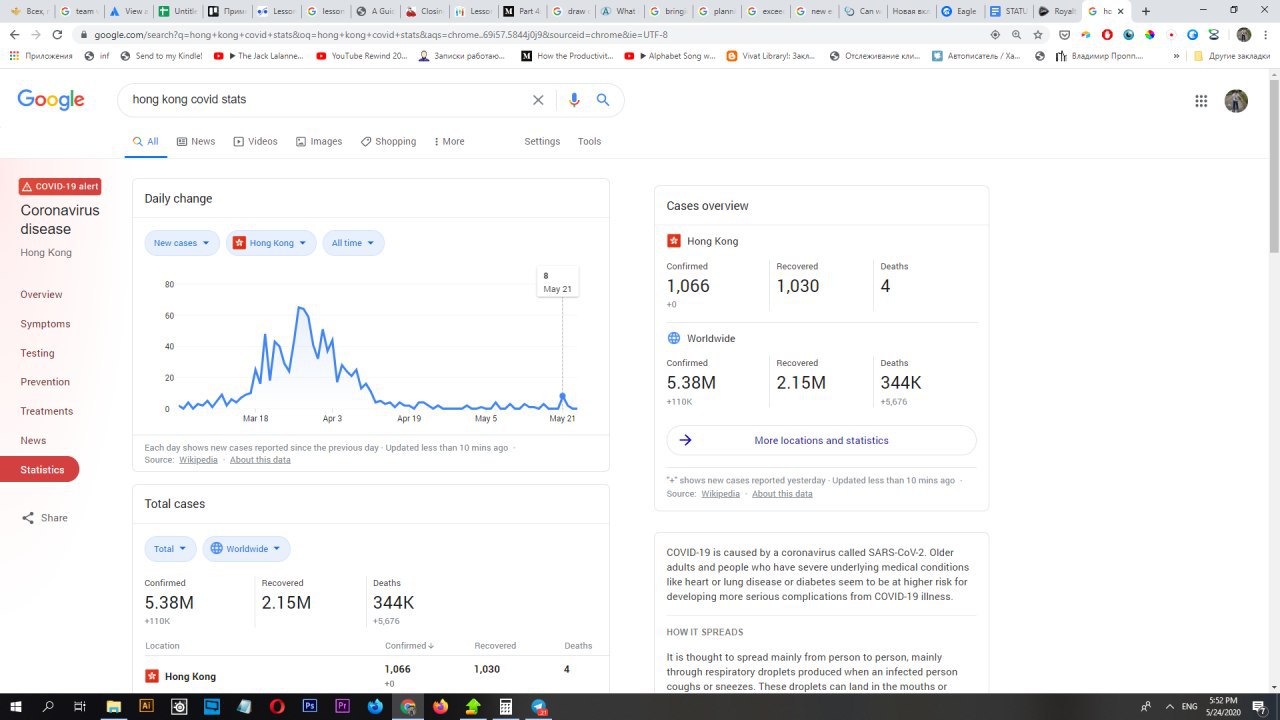The image size is (1280, 720).
Task: Reload the page
Action: pyautogui.click(x=57, y=34)
